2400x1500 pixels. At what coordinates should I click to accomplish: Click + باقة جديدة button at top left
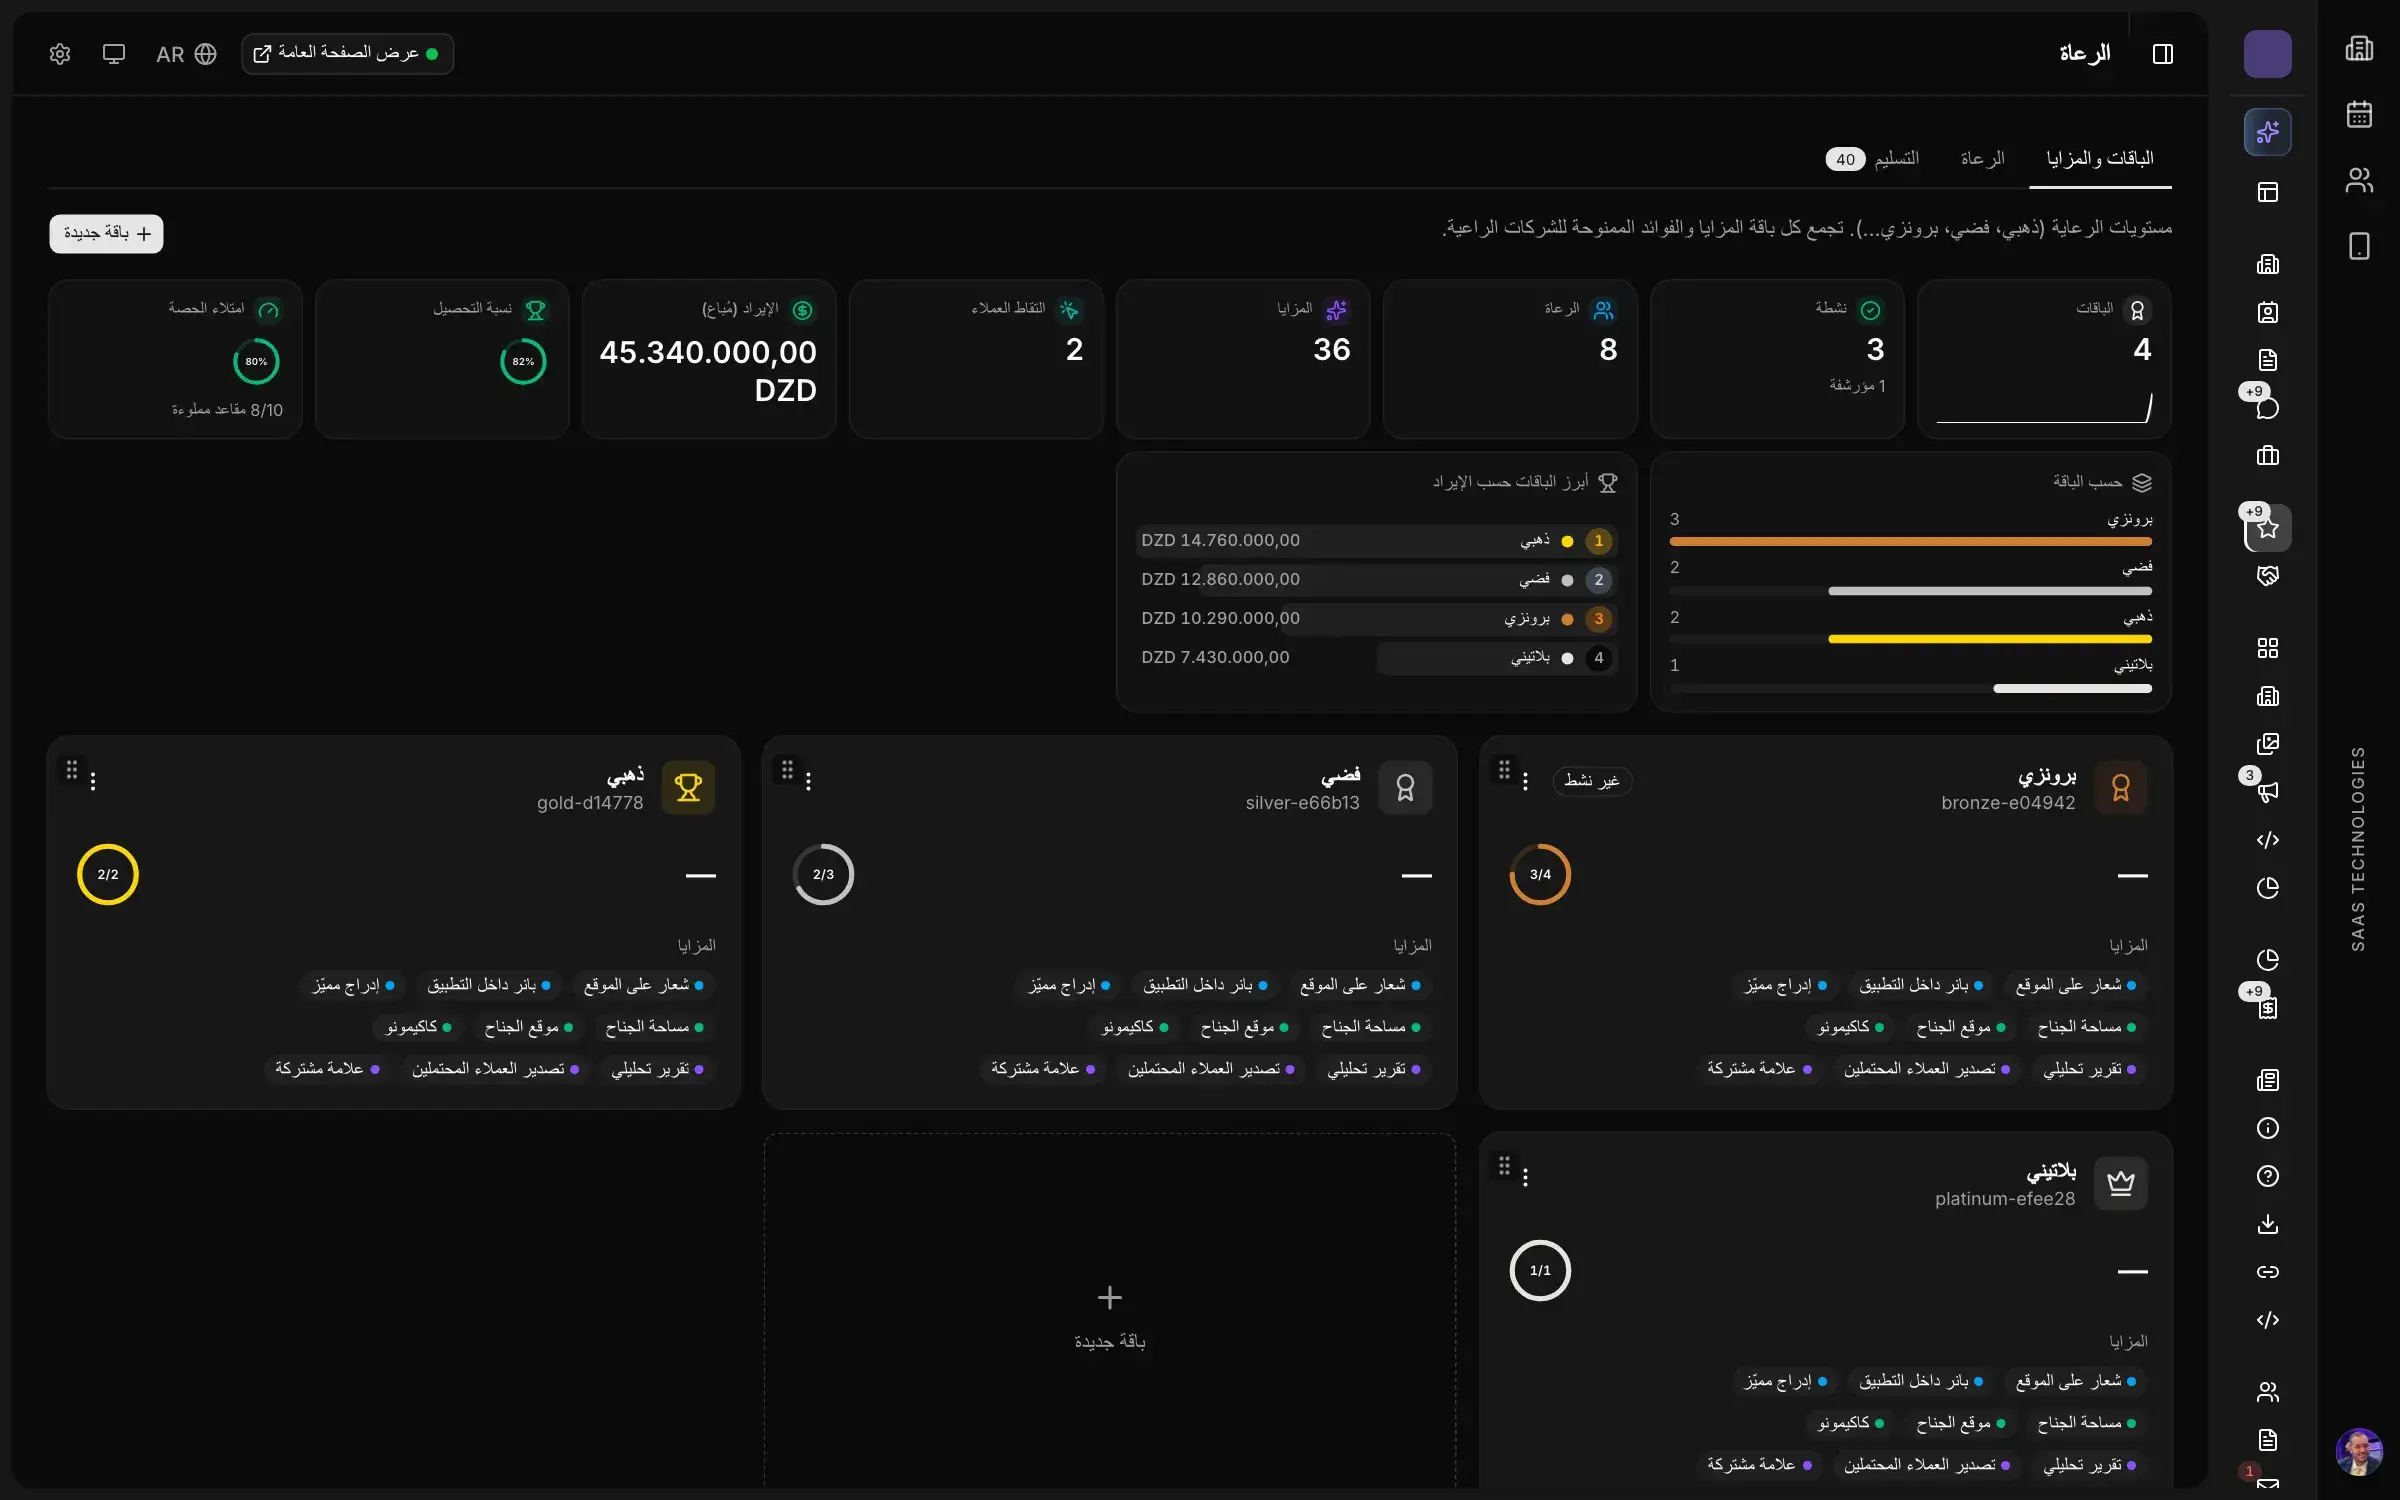coord(106,233)
